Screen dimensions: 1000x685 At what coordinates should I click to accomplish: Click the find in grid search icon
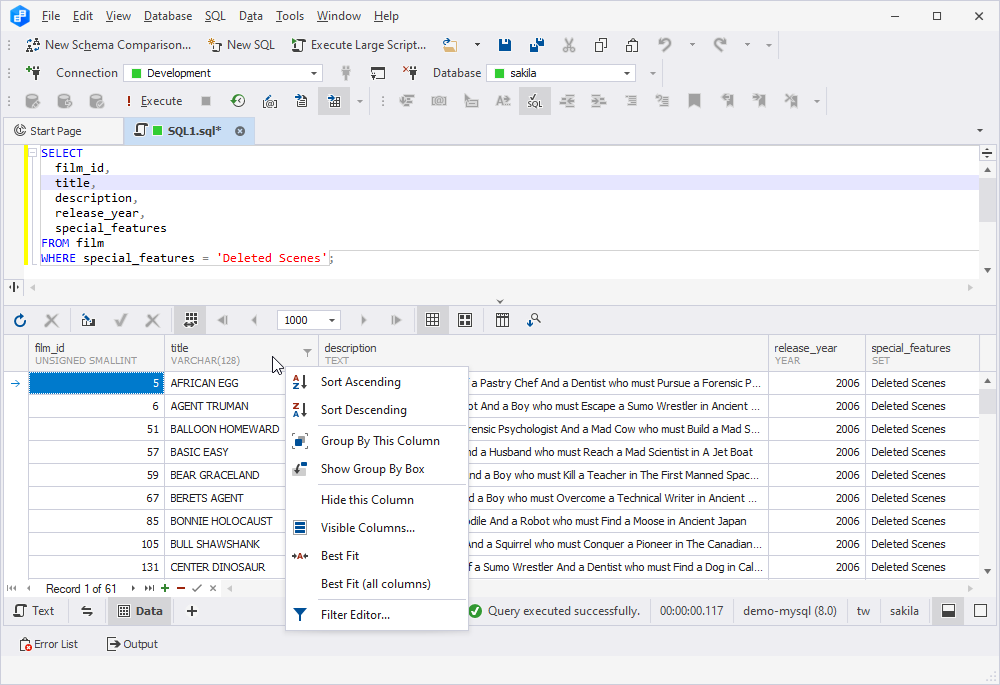[534, 320]
